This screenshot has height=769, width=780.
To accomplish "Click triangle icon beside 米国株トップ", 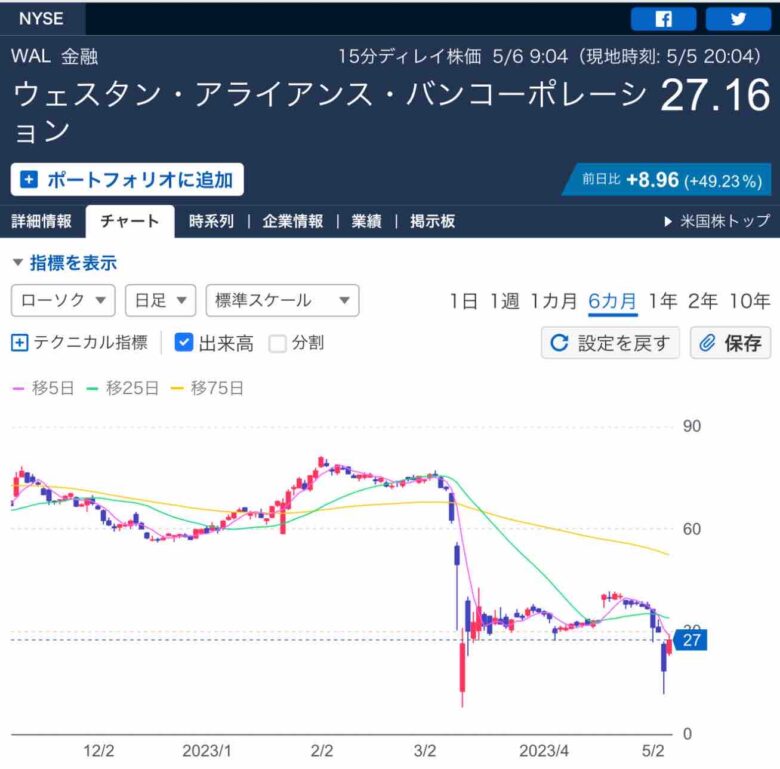I will tap(668, 221).
